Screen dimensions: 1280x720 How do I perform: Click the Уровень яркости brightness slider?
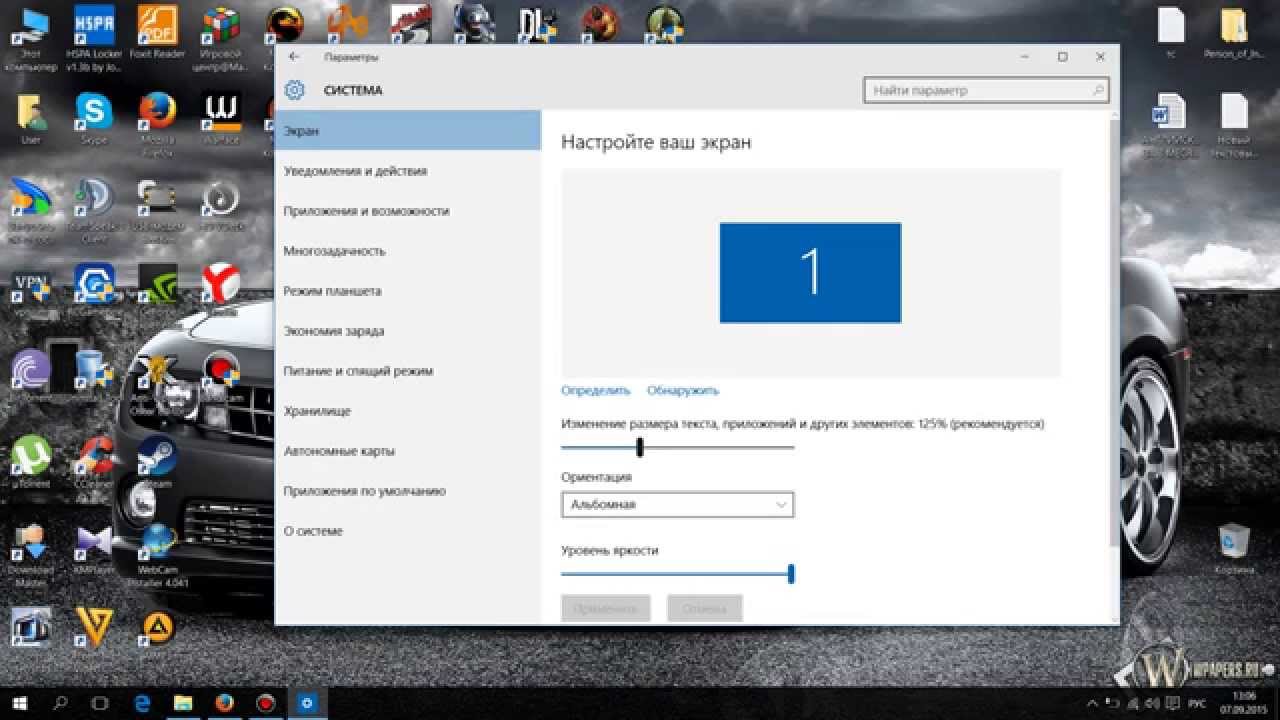tap(678, 574)
